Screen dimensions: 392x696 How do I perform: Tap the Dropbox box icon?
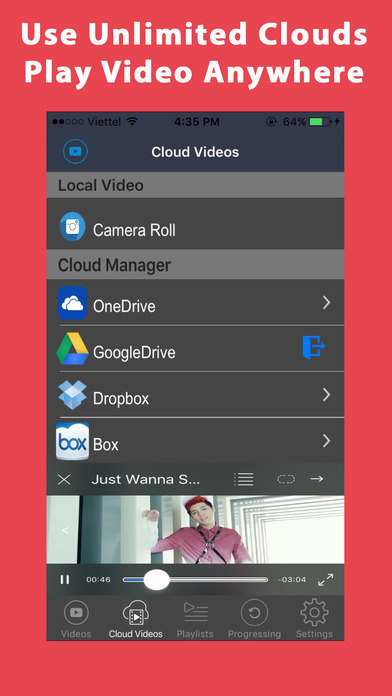pyautogui.click(x=72, y=395)
